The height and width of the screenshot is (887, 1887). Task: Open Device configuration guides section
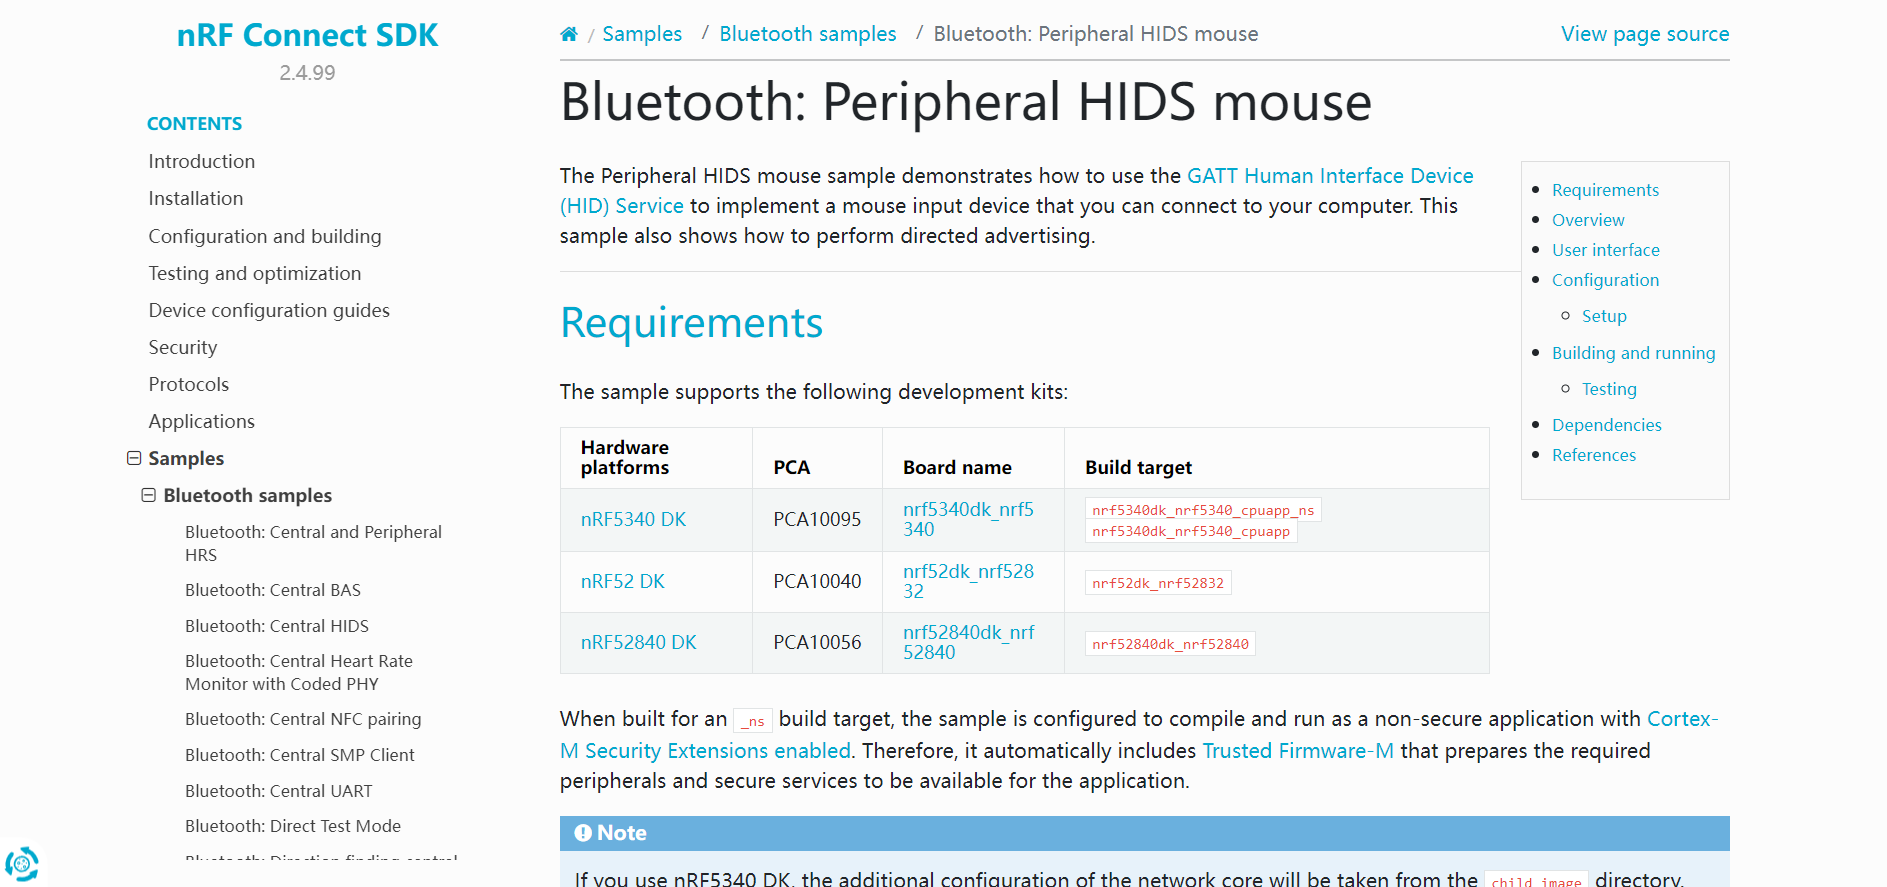click(269, 310)
